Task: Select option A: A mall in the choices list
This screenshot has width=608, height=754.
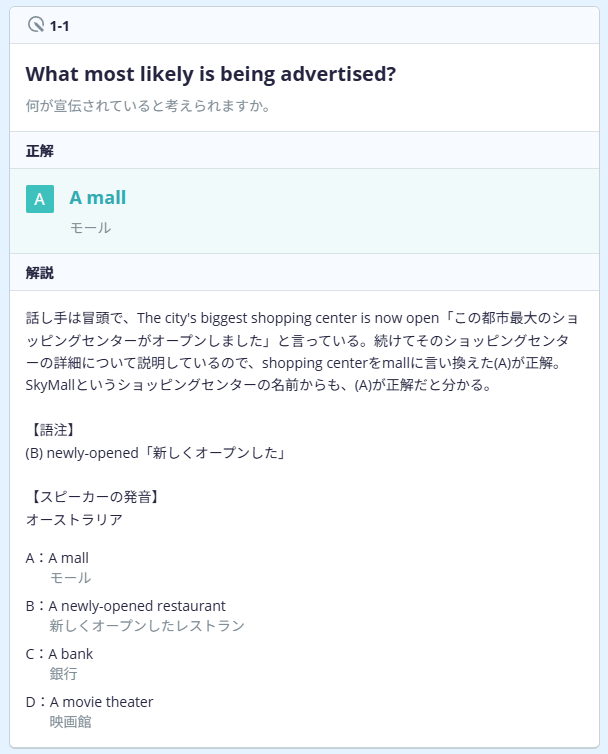Action: (x=70, y=558)
